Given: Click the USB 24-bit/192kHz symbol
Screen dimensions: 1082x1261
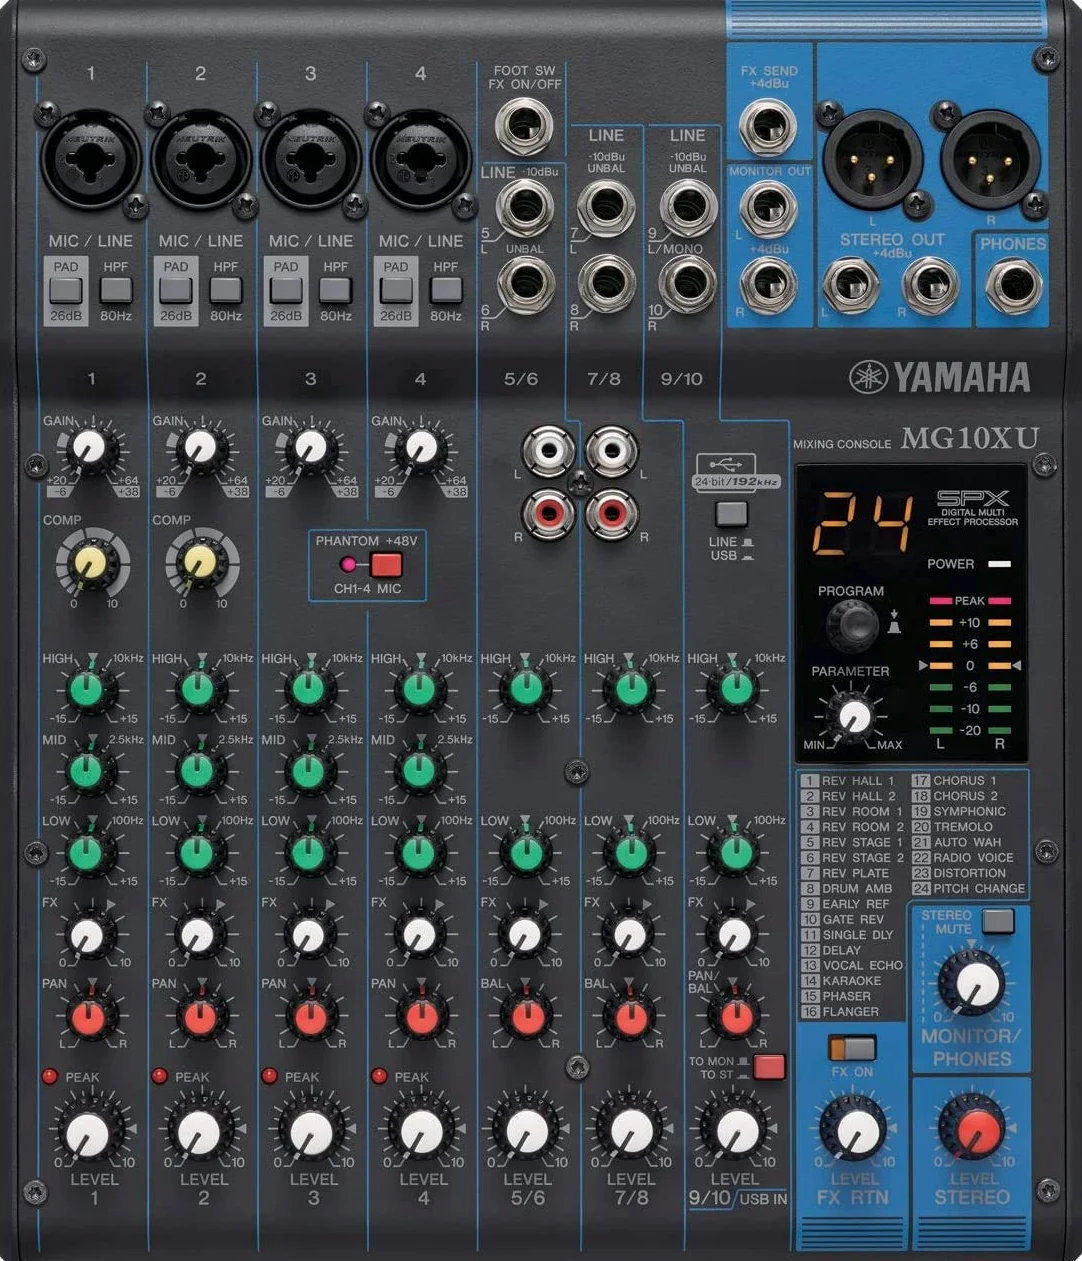Looking at the screenshot, I should pyautogui.click(x=734, y=473).
